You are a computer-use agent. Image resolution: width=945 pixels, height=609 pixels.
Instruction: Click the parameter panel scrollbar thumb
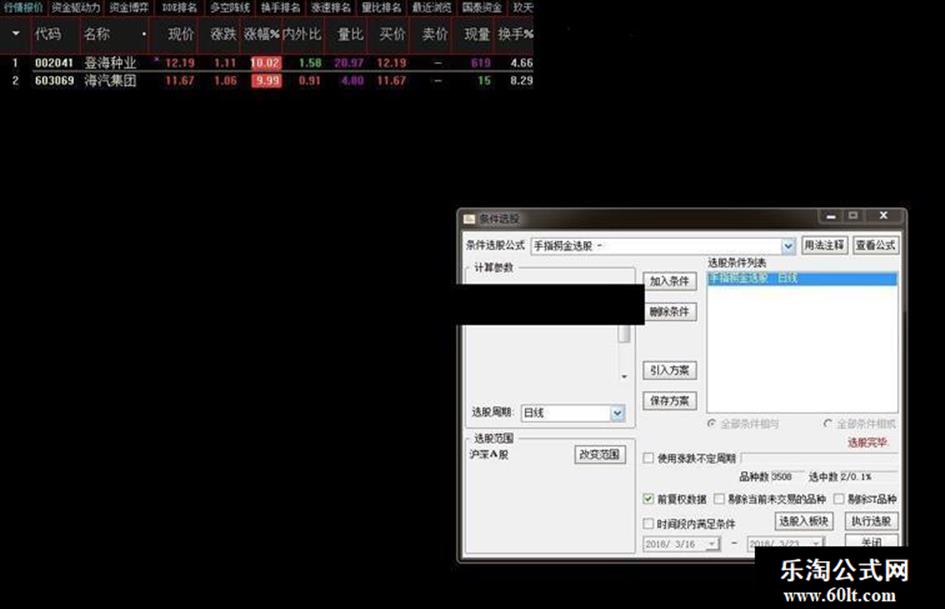click(x=624, y=333)
